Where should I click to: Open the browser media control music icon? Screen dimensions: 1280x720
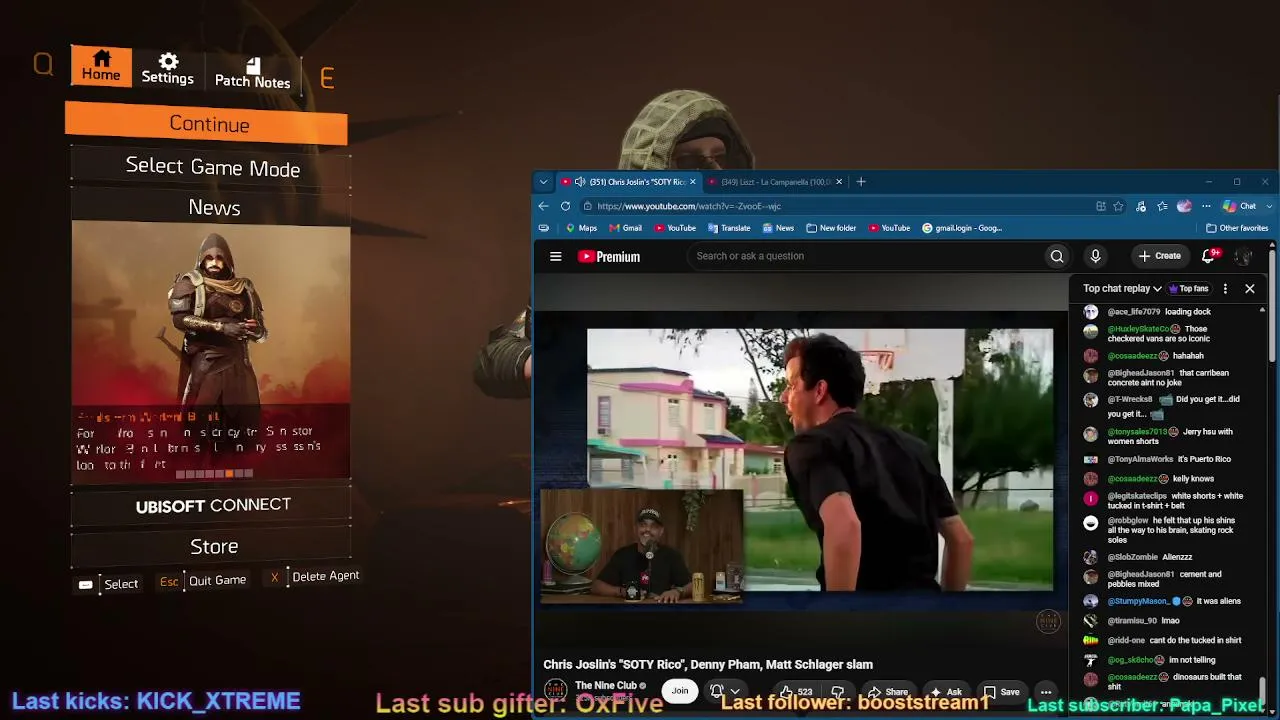1141,206
